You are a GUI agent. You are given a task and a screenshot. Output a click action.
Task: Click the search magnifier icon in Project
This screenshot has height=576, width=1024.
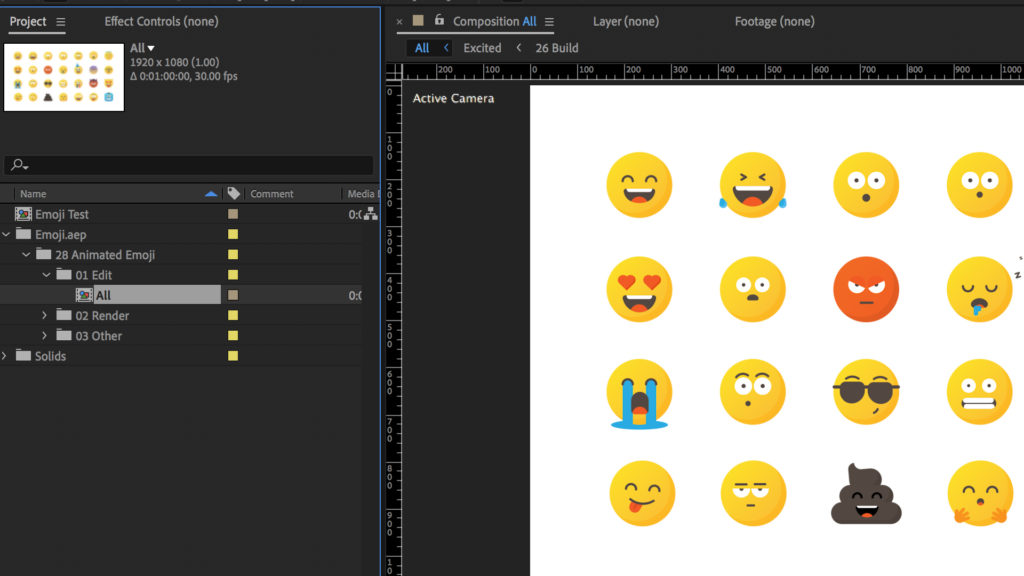[17, 166]
